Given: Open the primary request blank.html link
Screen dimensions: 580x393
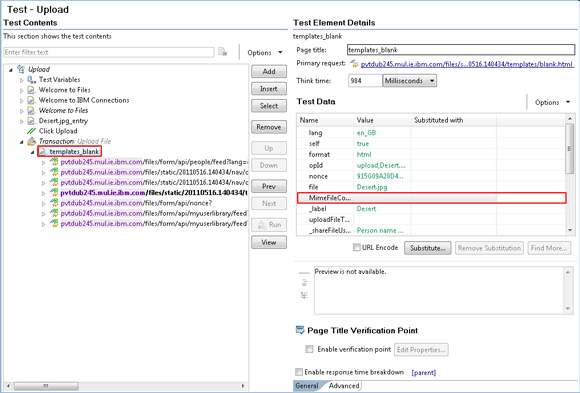Looking at the screenshot, I should pos(467,64).
